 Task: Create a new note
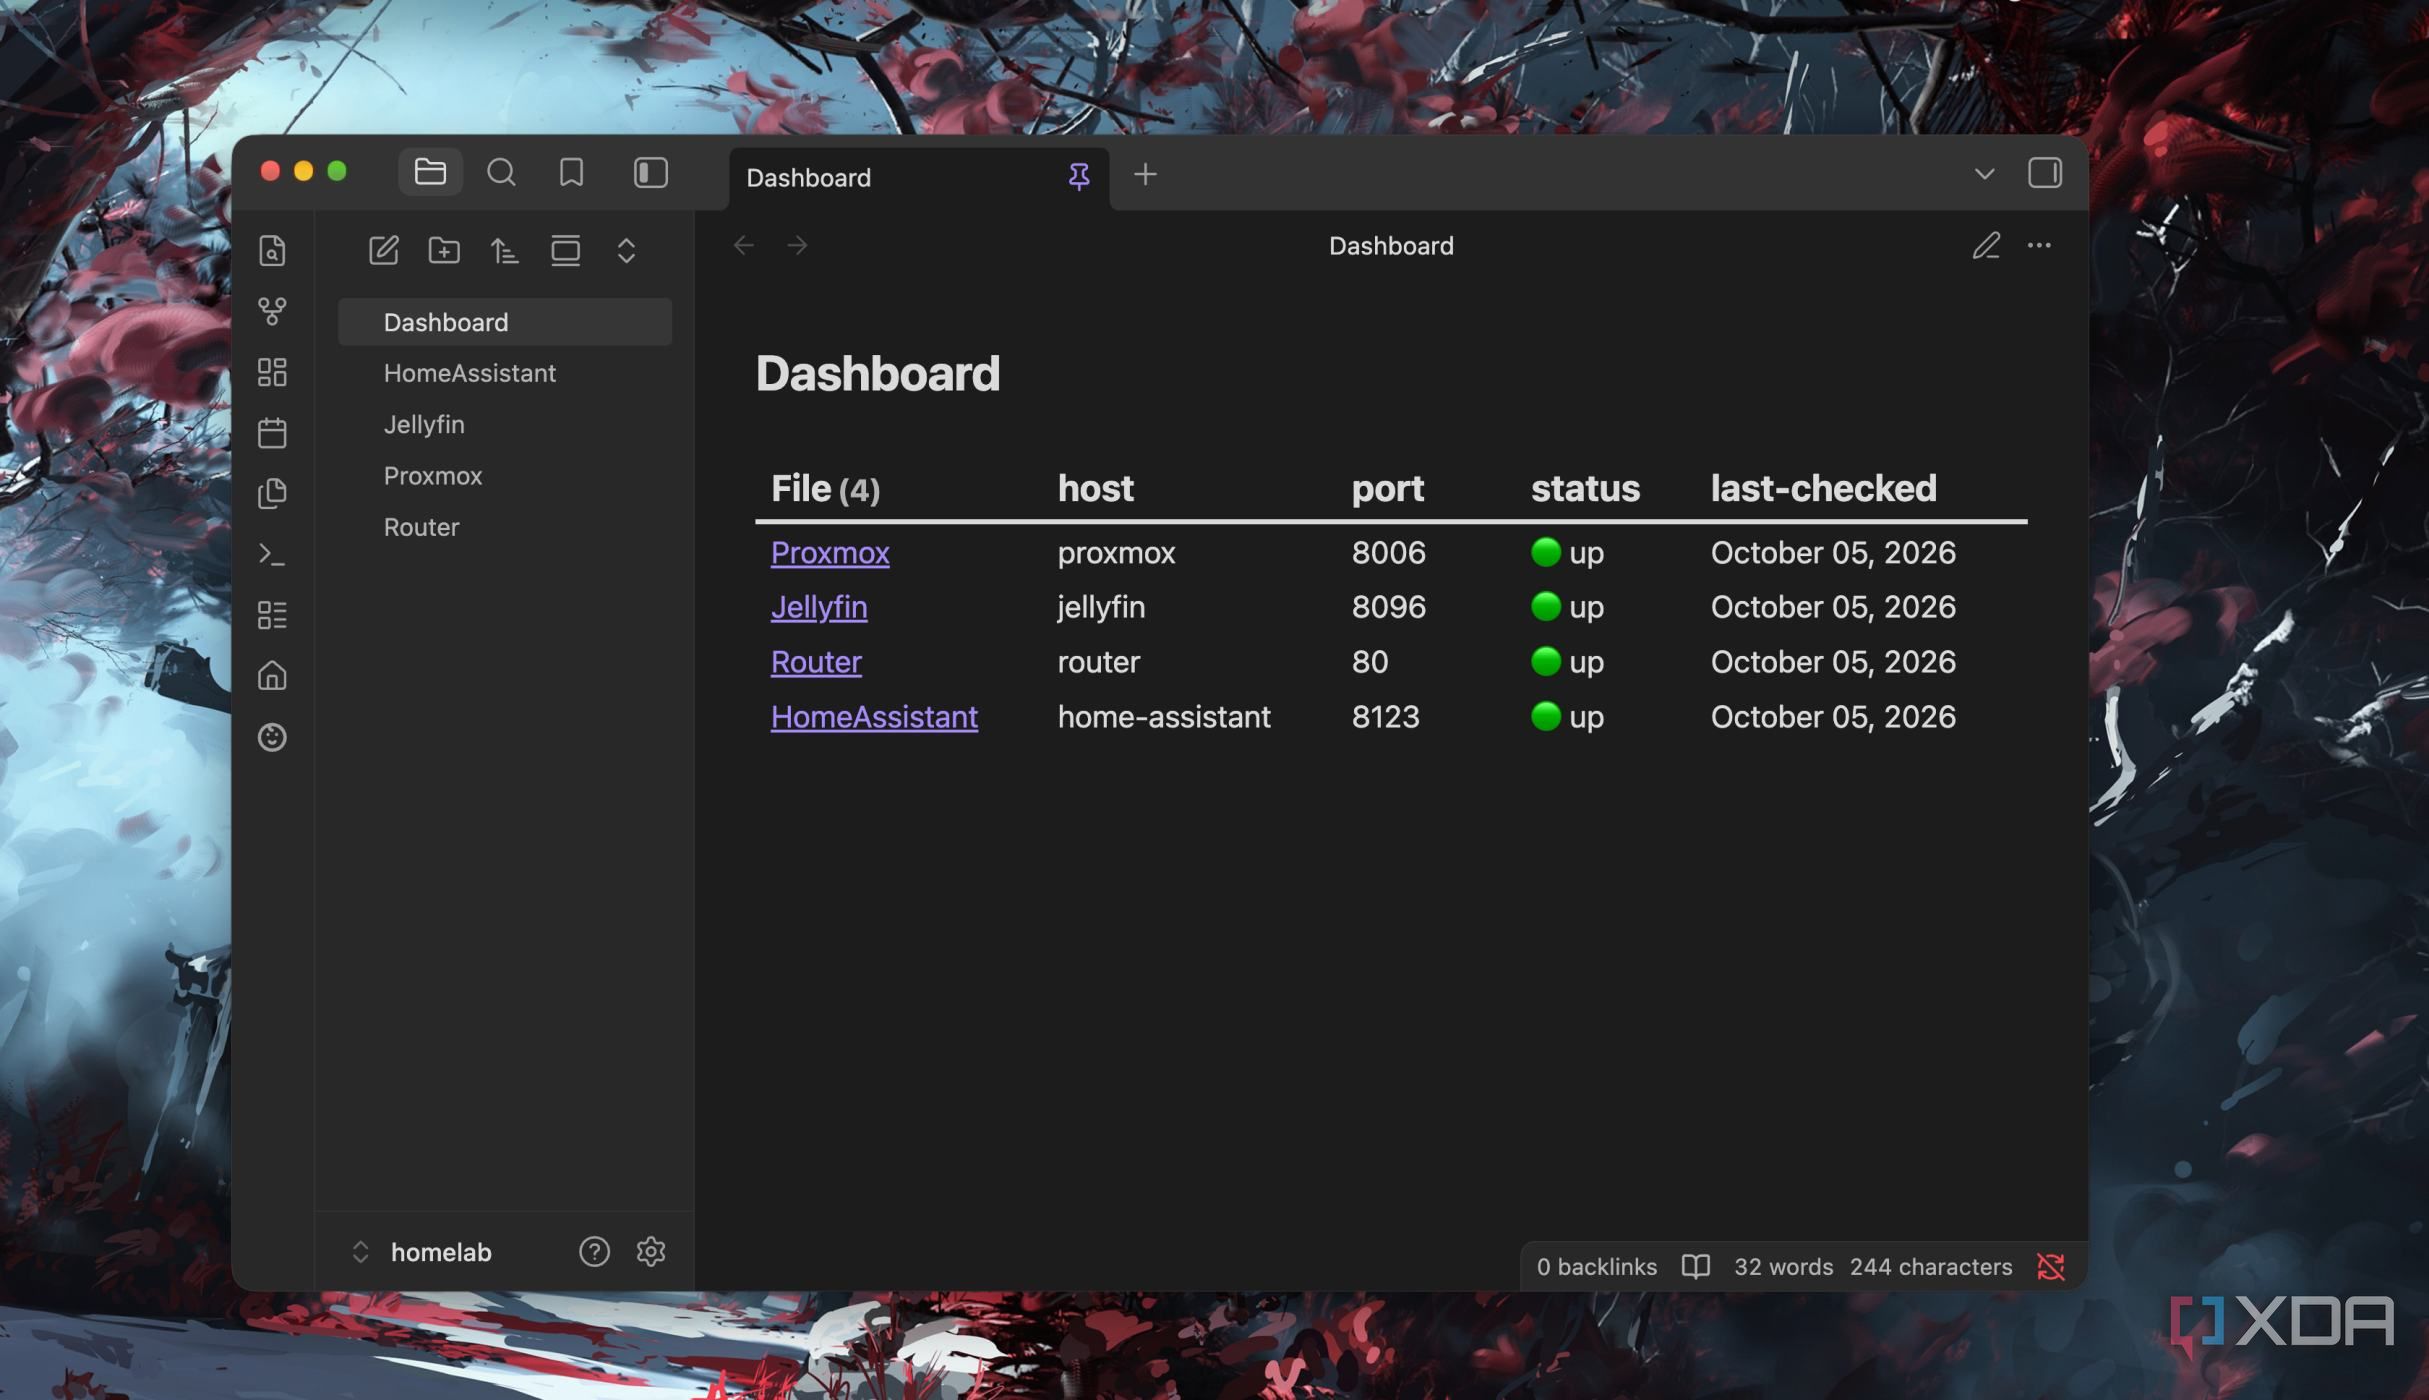click(384, 250)
